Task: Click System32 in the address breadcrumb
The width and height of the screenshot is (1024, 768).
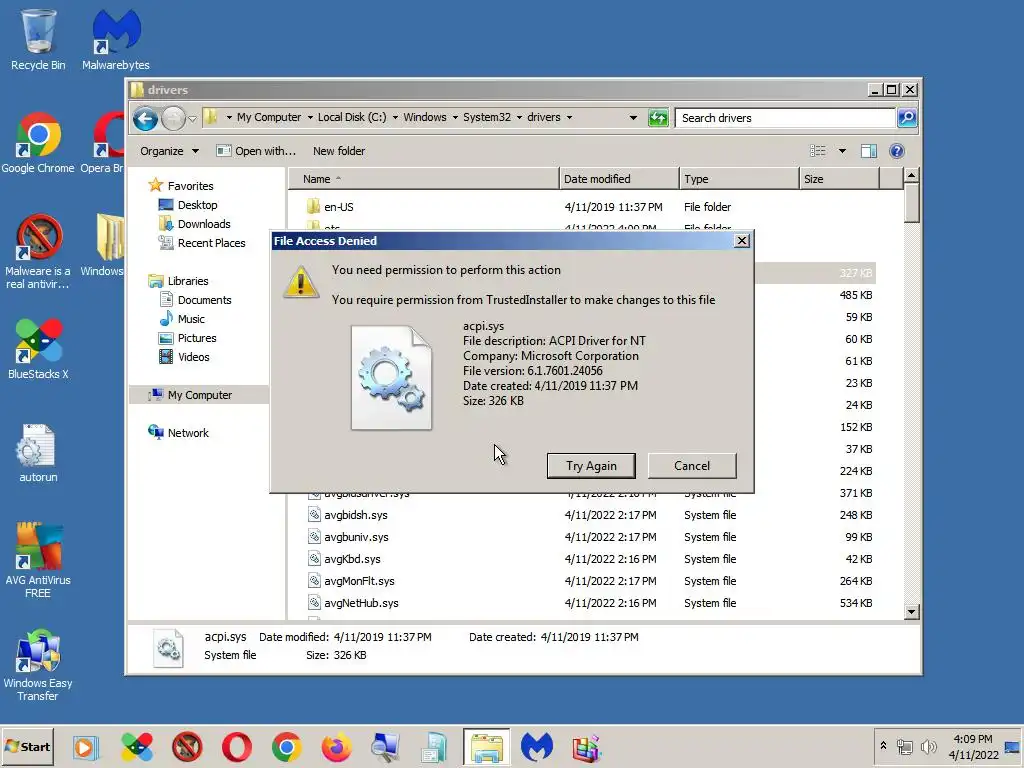Action: (x=487, y=118)
